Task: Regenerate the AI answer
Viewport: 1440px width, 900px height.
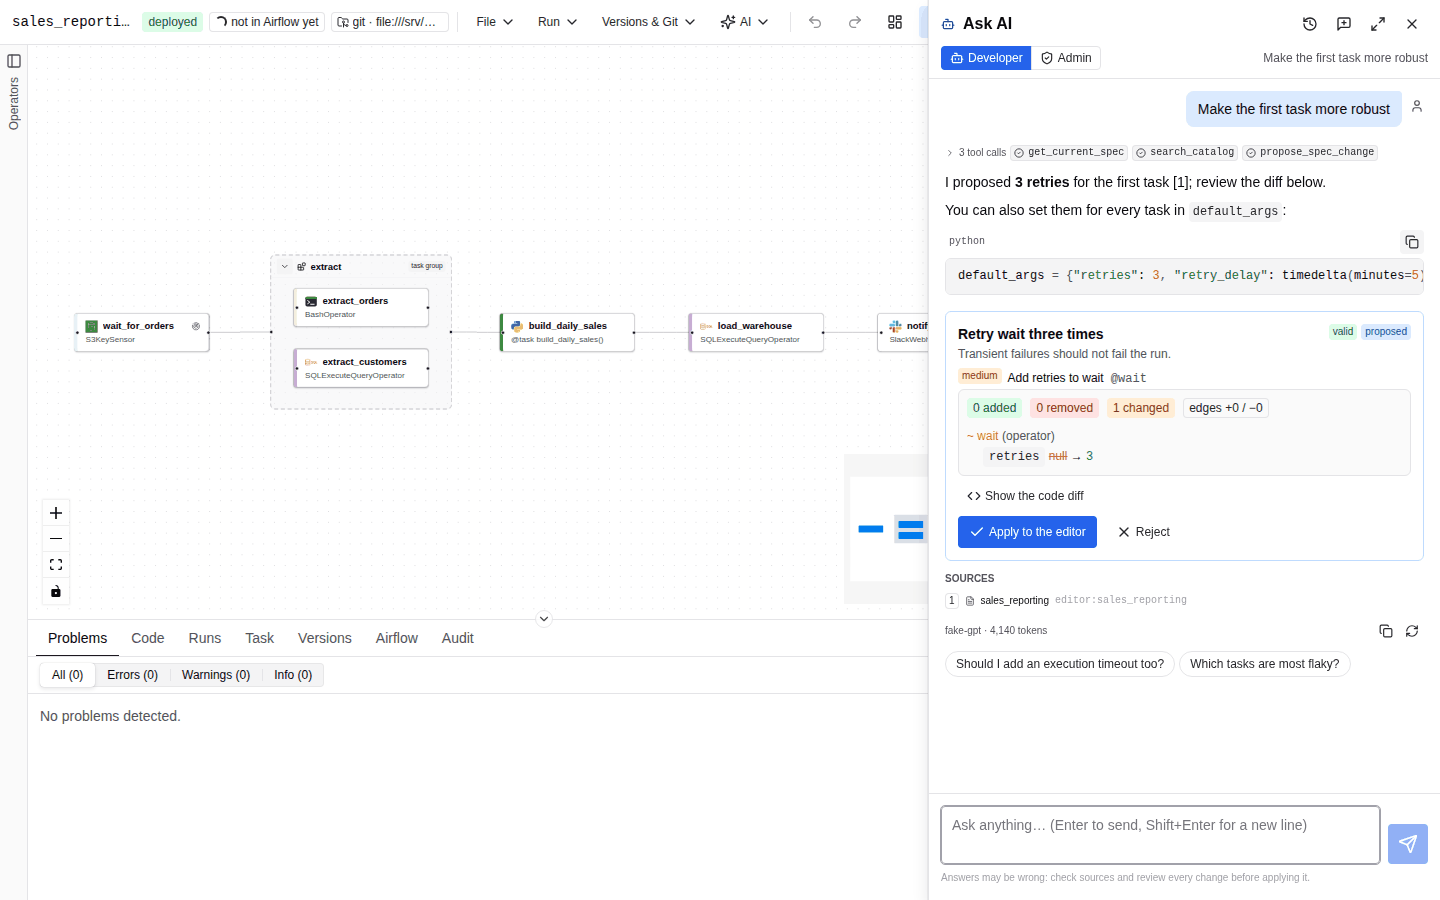Action: [x=1412, y=631]
